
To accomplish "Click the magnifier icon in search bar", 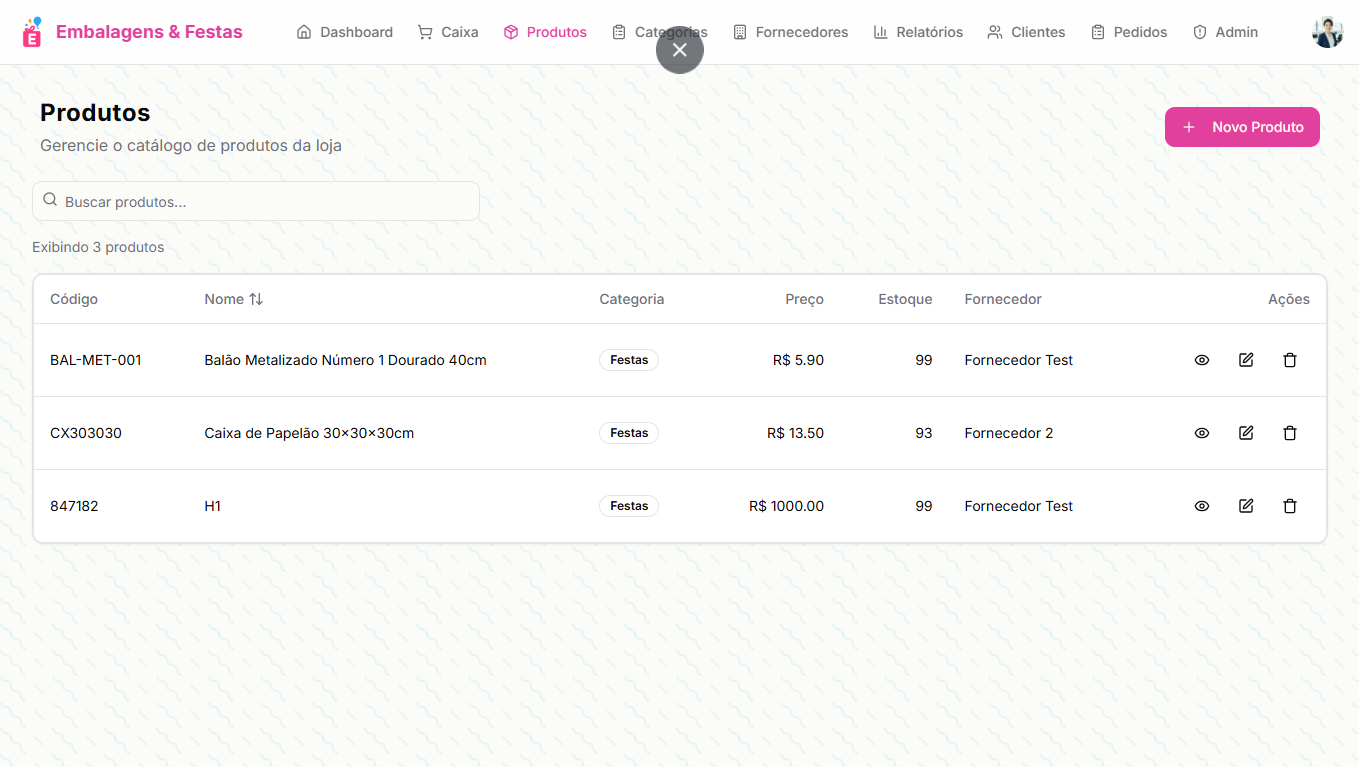I will click(x=50, y=201).
